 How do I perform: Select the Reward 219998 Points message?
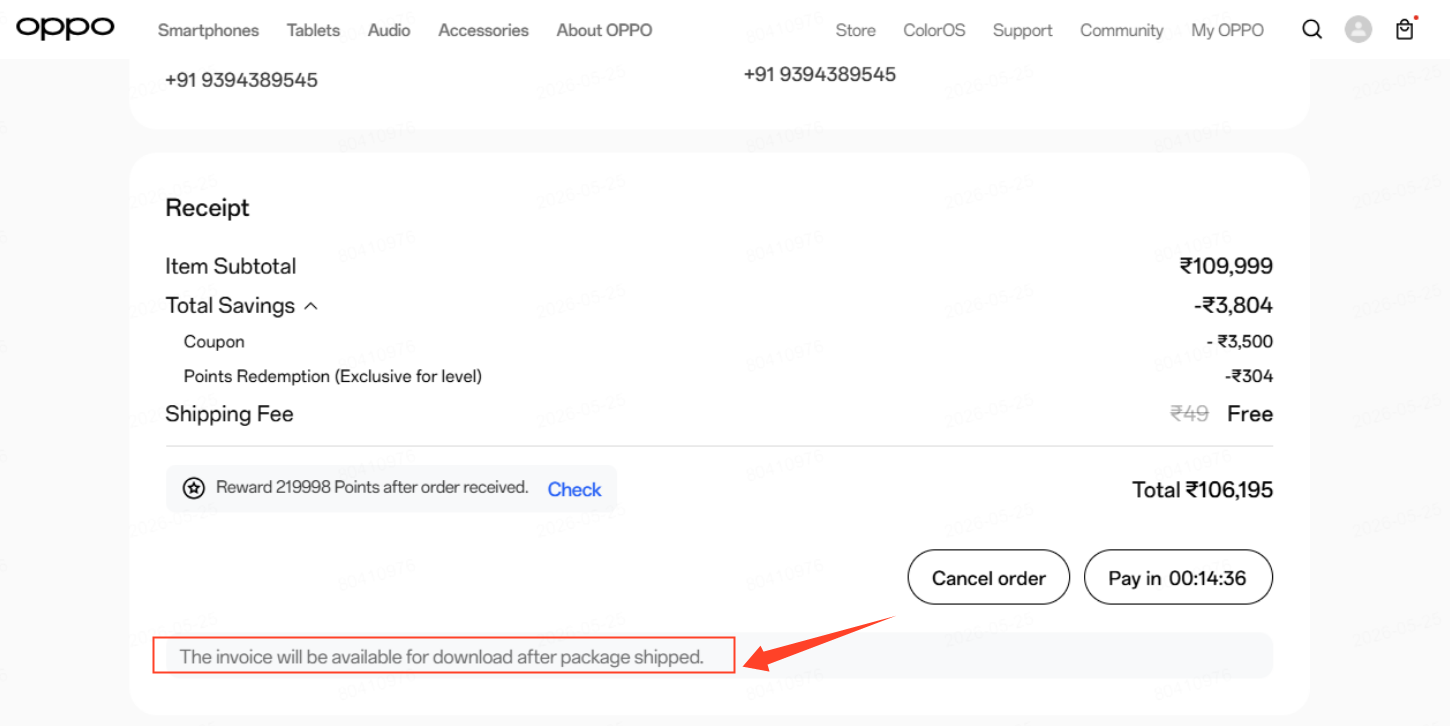[372, 488]
